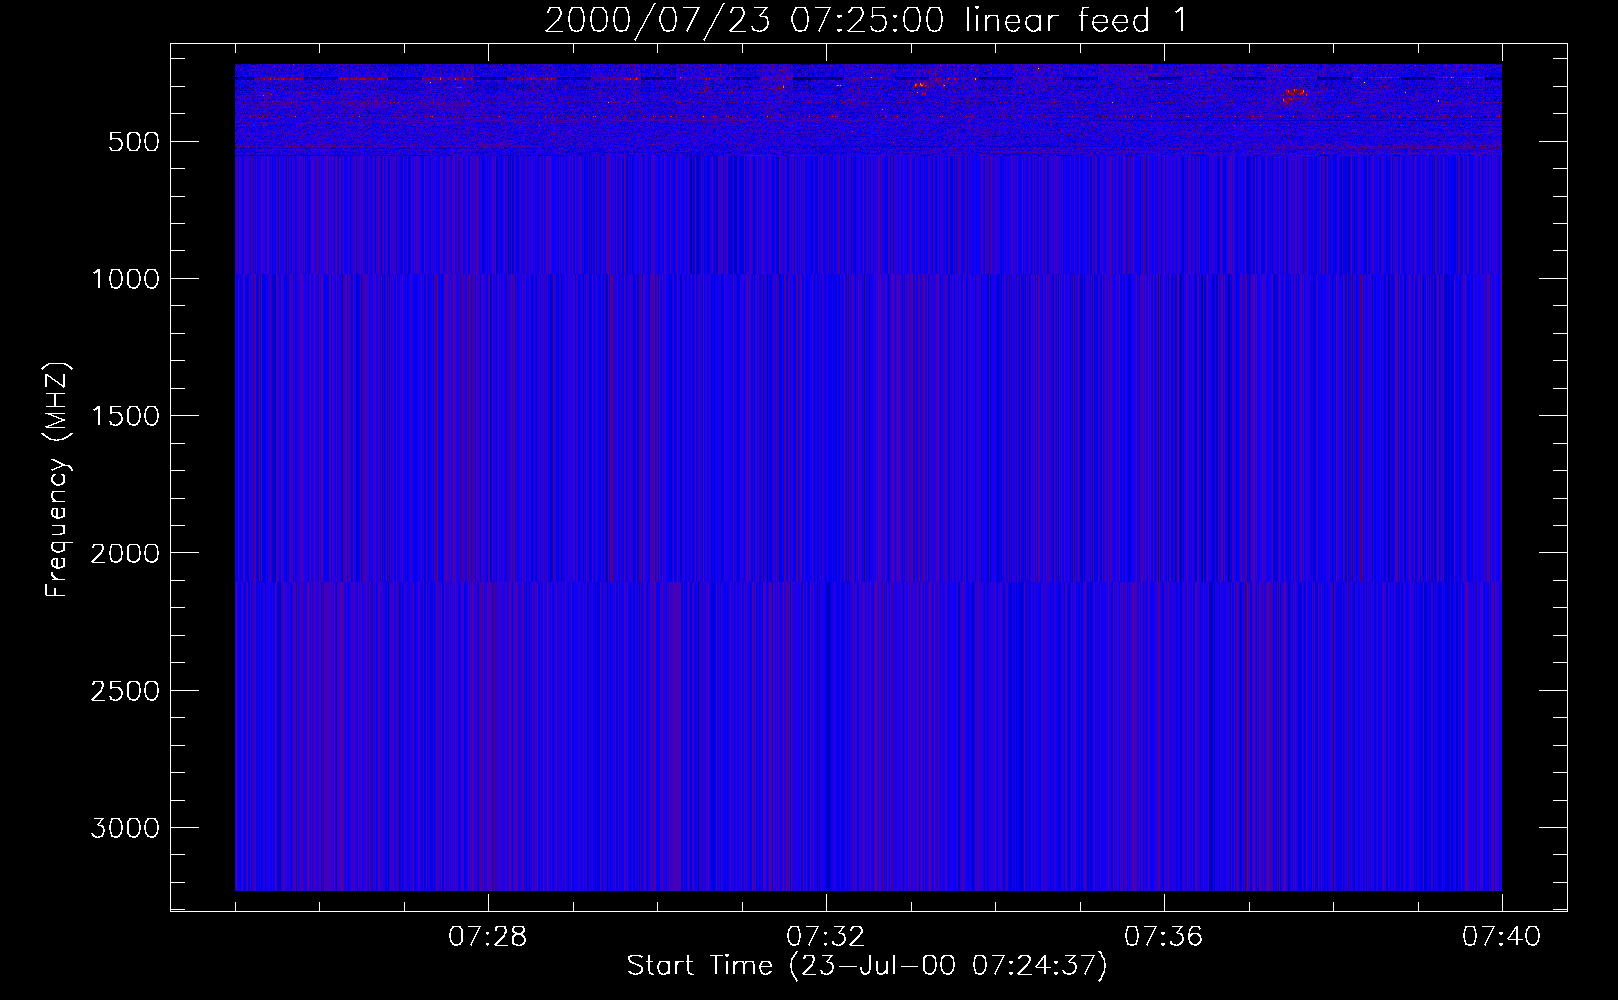Click the 500 frequency tick label
1618x1000 pixels.
click(x=134, y=142)
